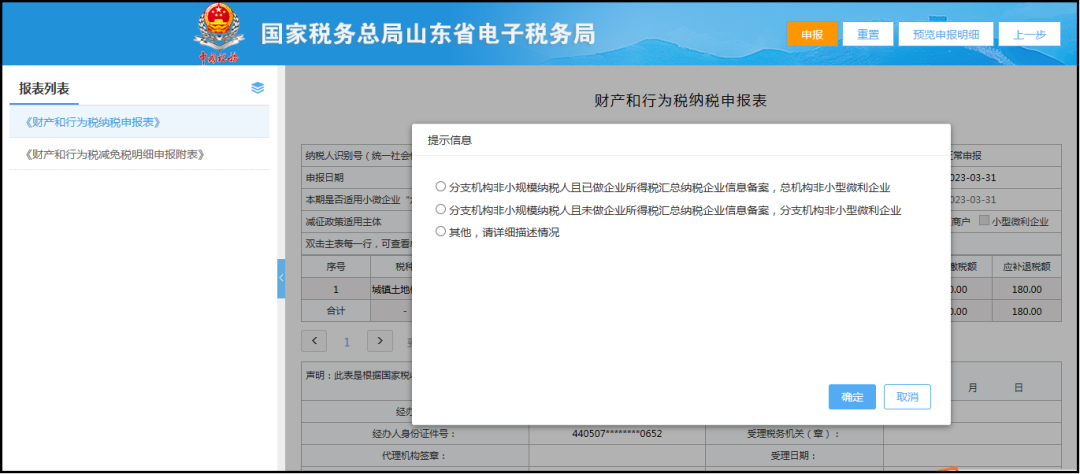Dismiss the dialog with 取消
This screenshot has height=474, width=1080.
(907, 397)
